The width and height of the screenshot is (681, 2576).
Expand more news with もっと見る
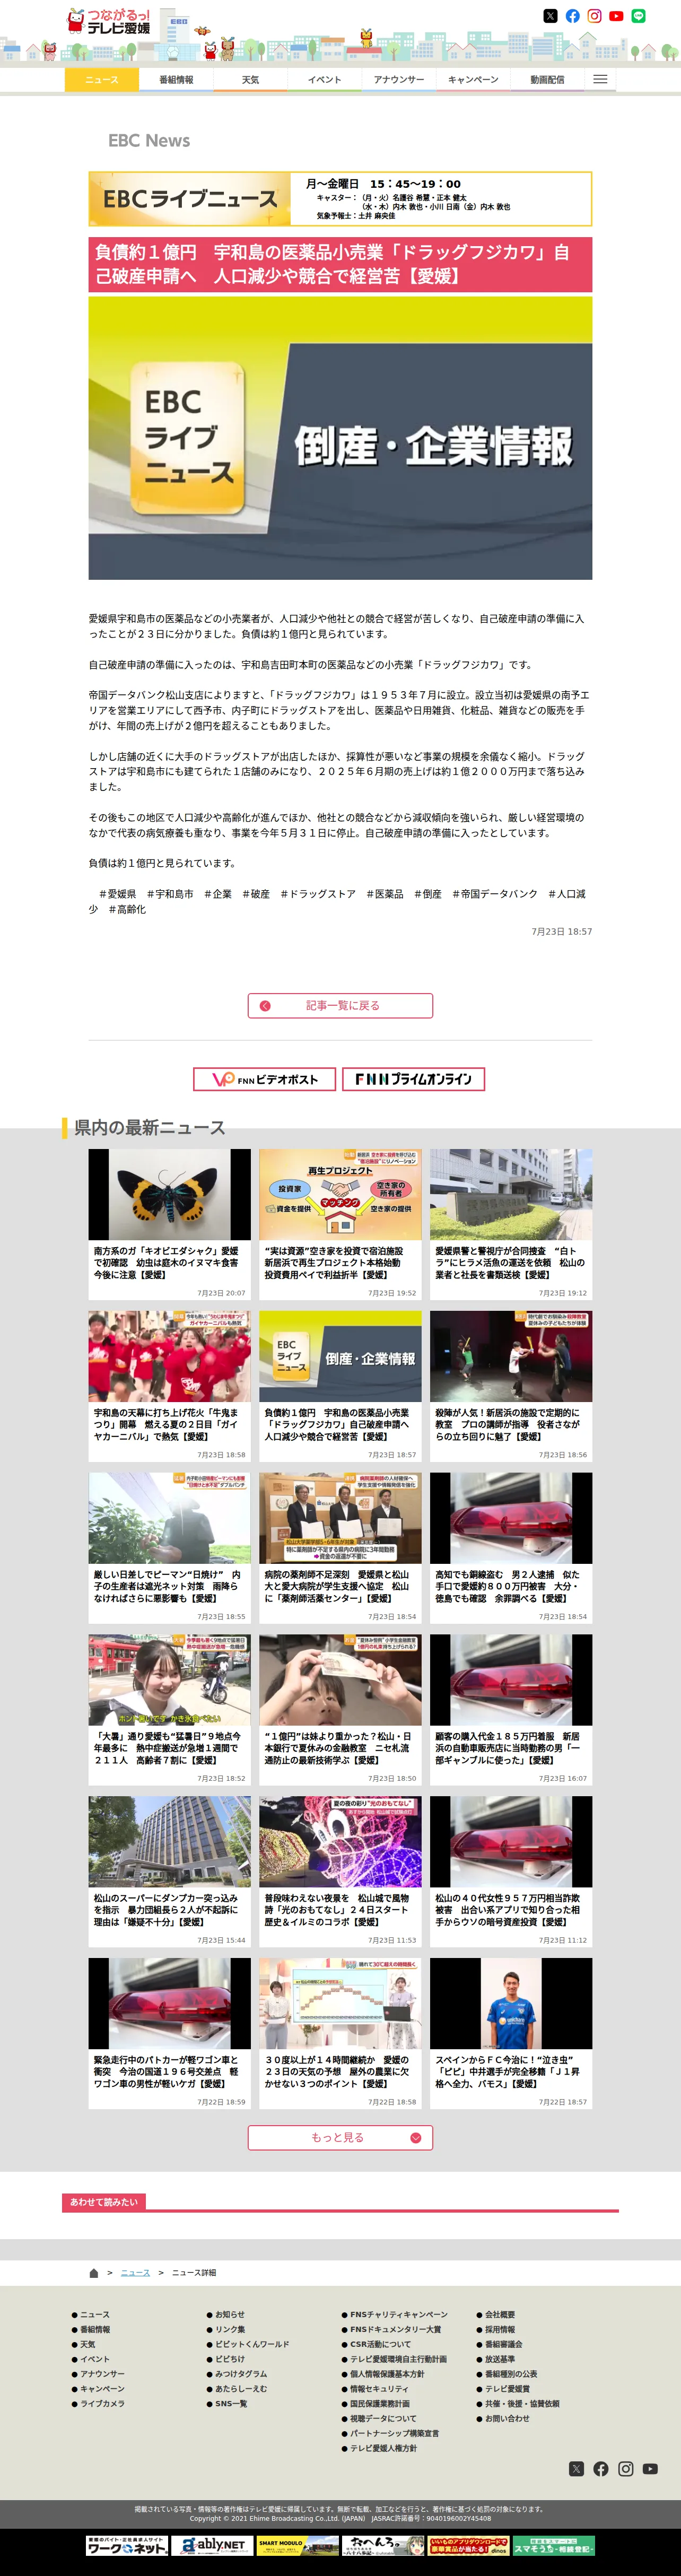(x=340, y=2137)
